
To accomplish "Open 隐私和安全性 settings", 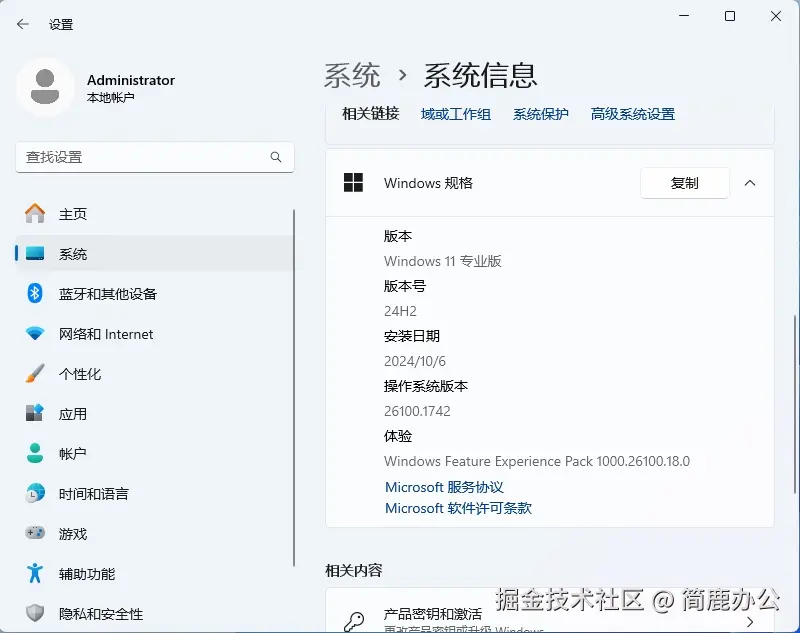I will tap(155, 613).
